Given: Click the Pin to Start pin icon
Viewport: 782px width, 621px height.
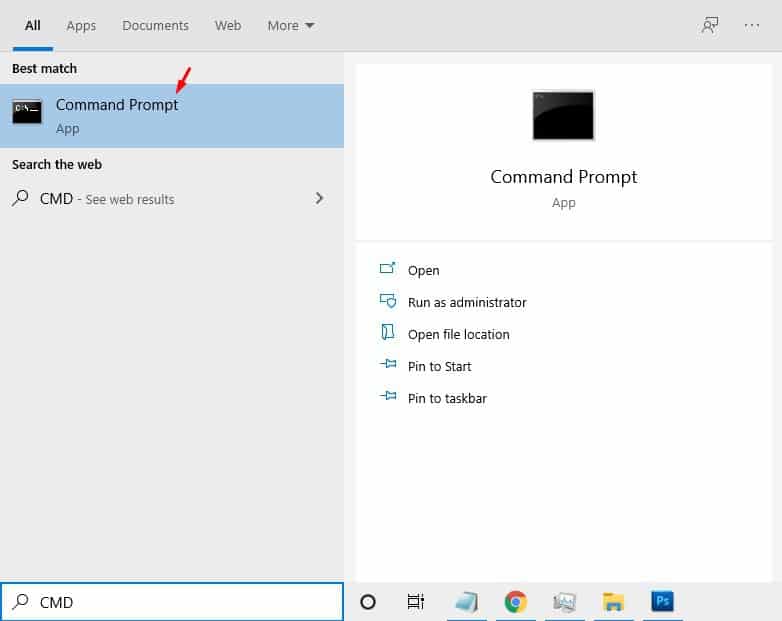Looking at the screenshot, I should pos(388,364).
